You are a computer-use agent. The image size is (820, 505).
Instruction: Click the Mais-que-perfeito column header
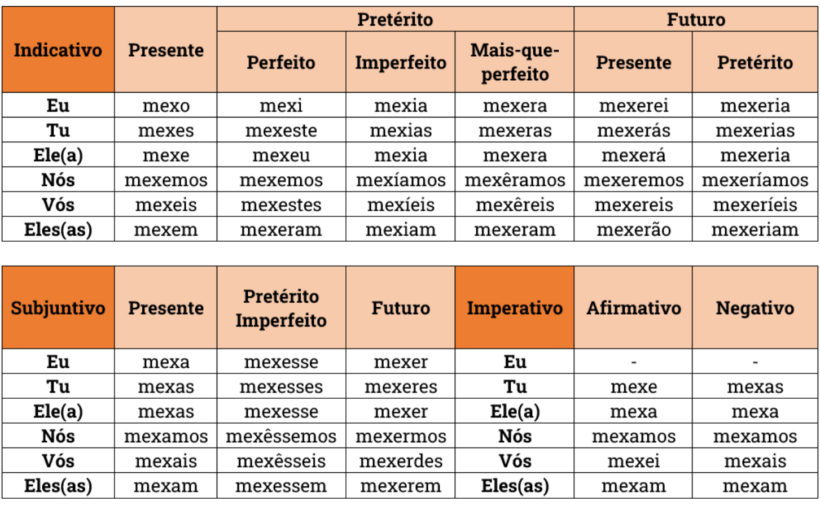point(515,62)
